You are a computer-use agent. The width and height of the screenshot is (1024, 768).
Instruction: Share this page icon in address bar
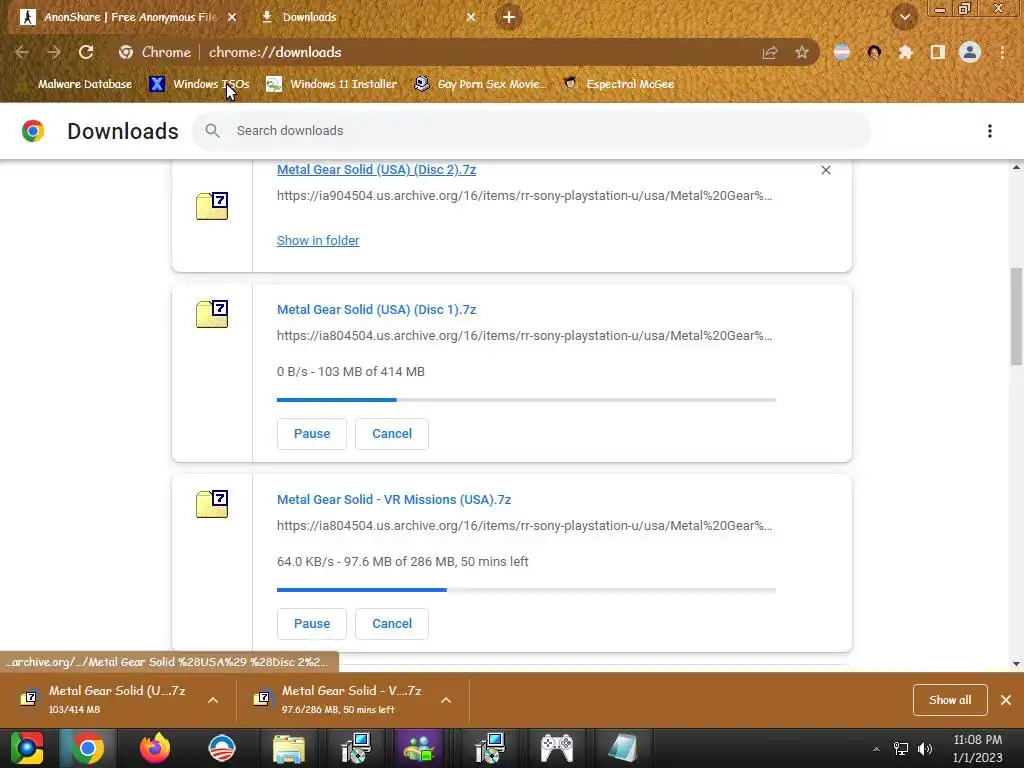pyautogui.click(x=770, y=52)
